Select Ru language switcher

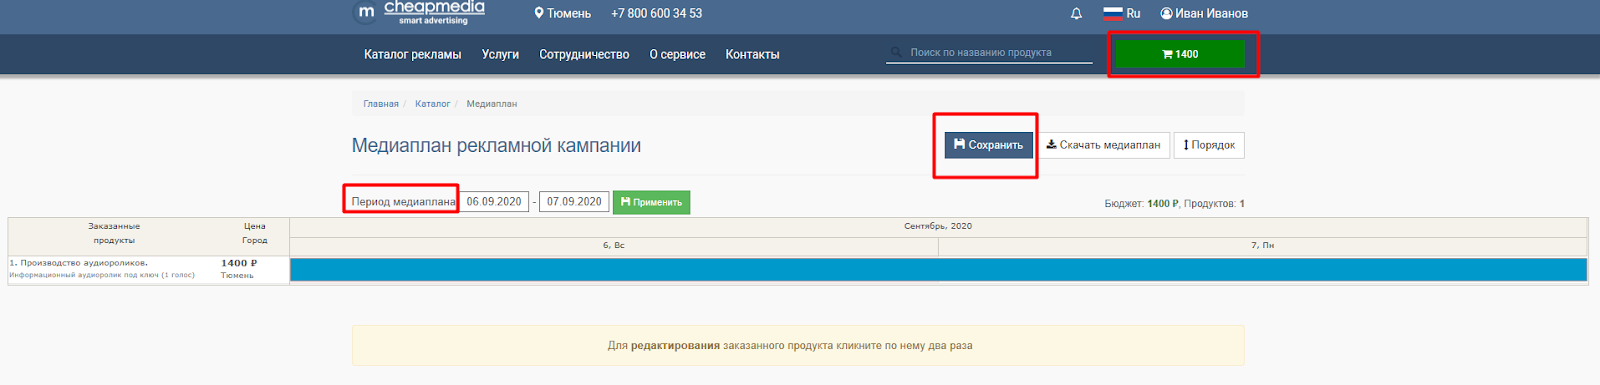1133,14
